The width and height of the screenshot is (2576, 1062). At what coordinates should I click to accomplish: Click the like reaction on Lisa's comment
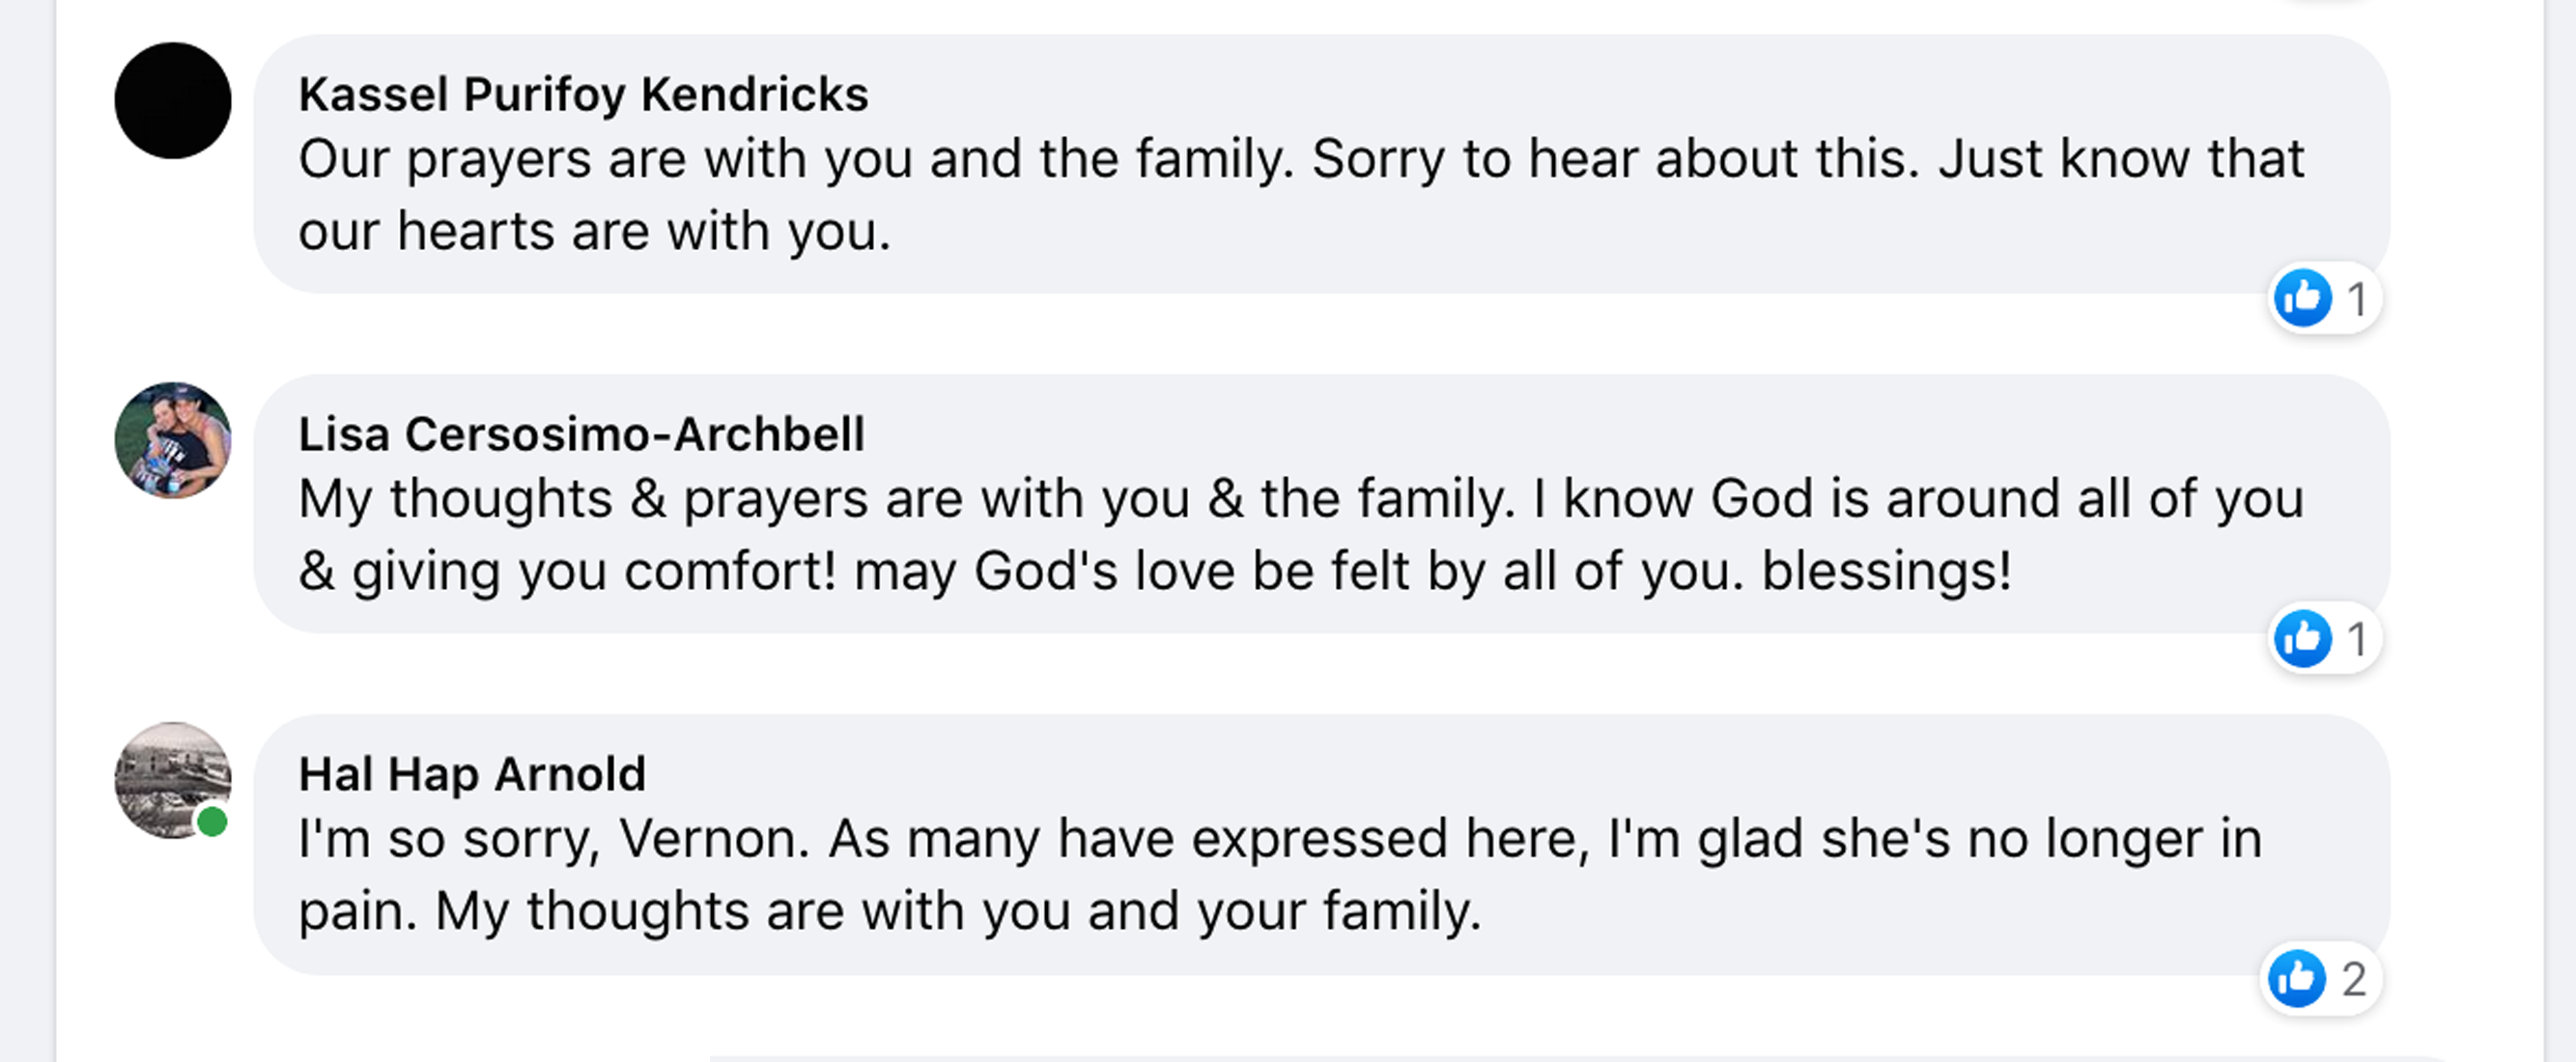[x=2302, y=638]
